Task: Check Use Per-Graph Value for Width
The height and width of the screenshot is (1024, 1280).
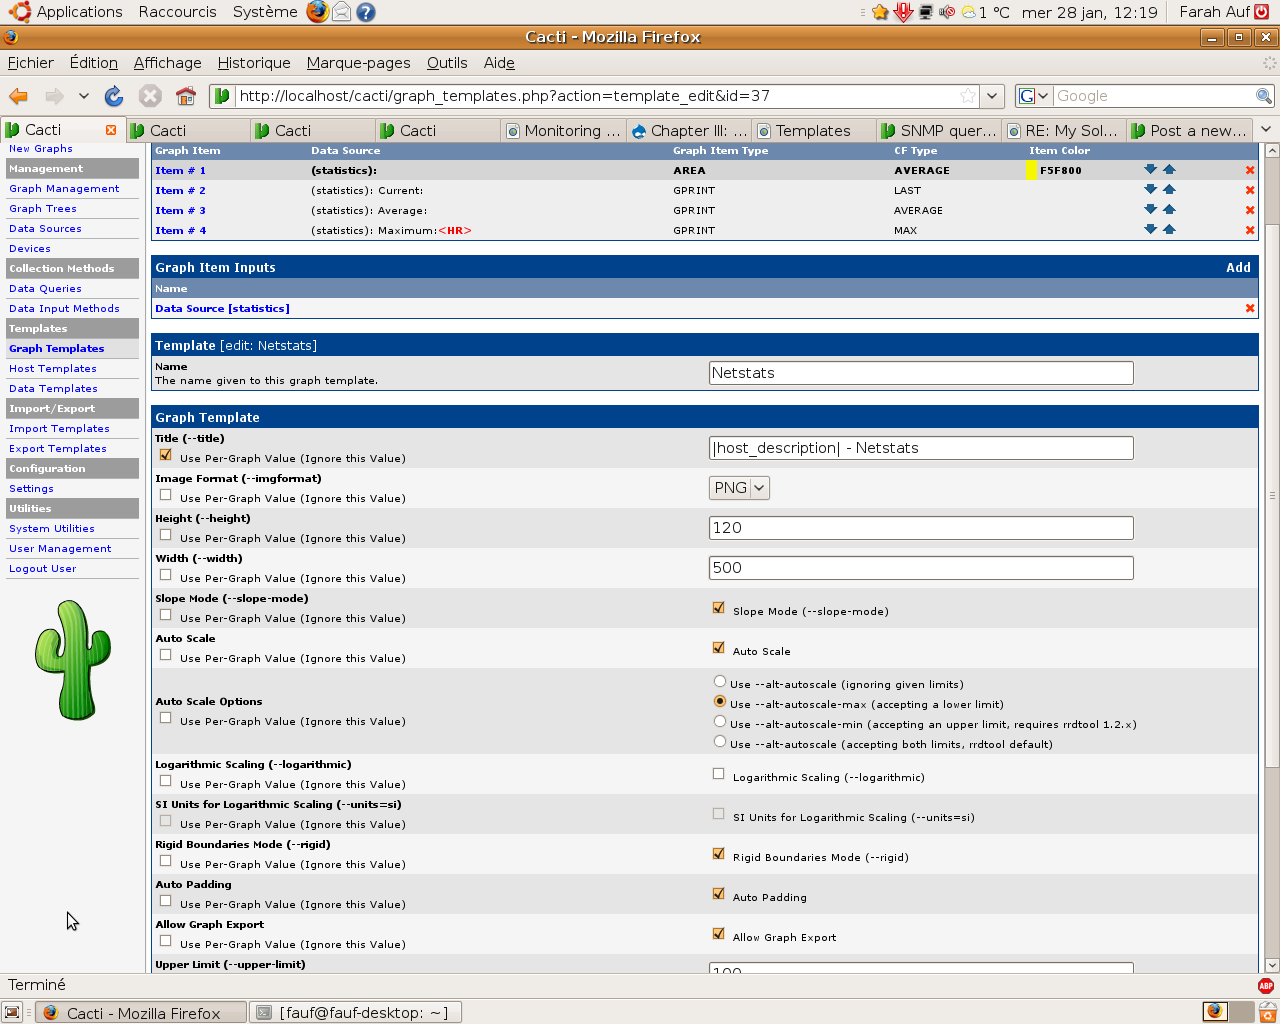Action: (x=166, y=575)
